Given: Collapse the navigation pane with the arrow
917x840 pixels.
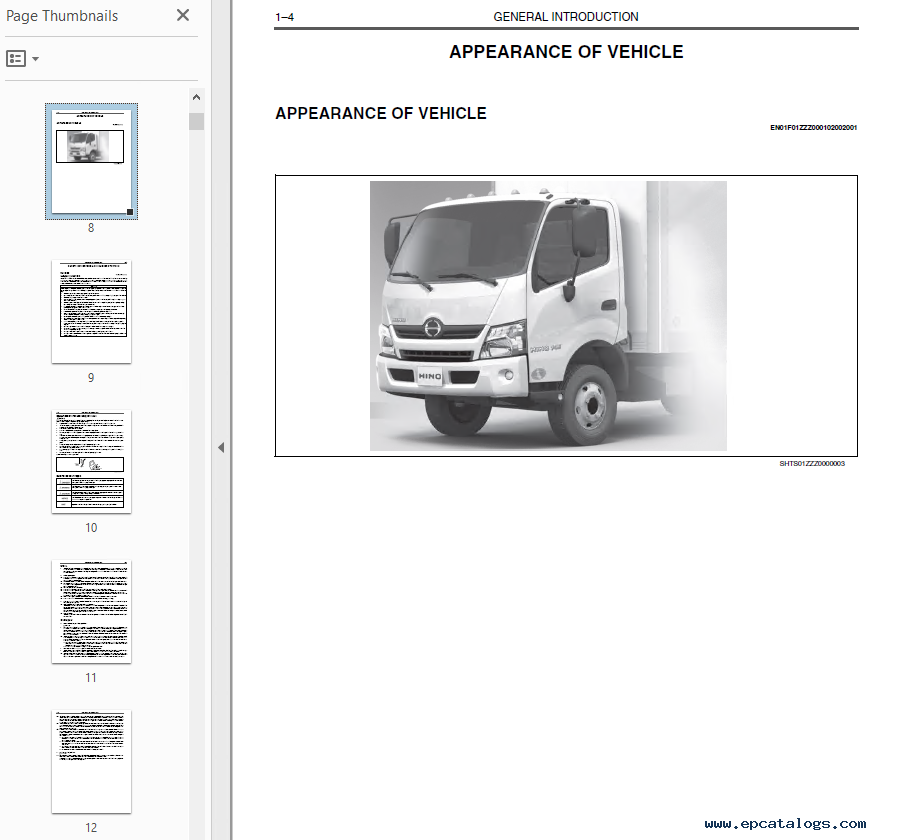Looking at the screenshot, I should point(221,447).
